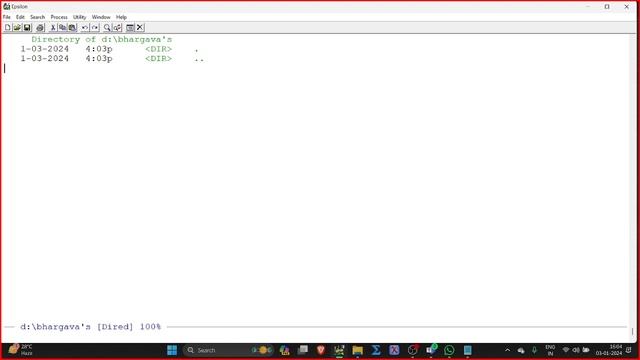This screenshot has width=640, height=360.
Task: Open the Process menu
Action: point(59,17)
